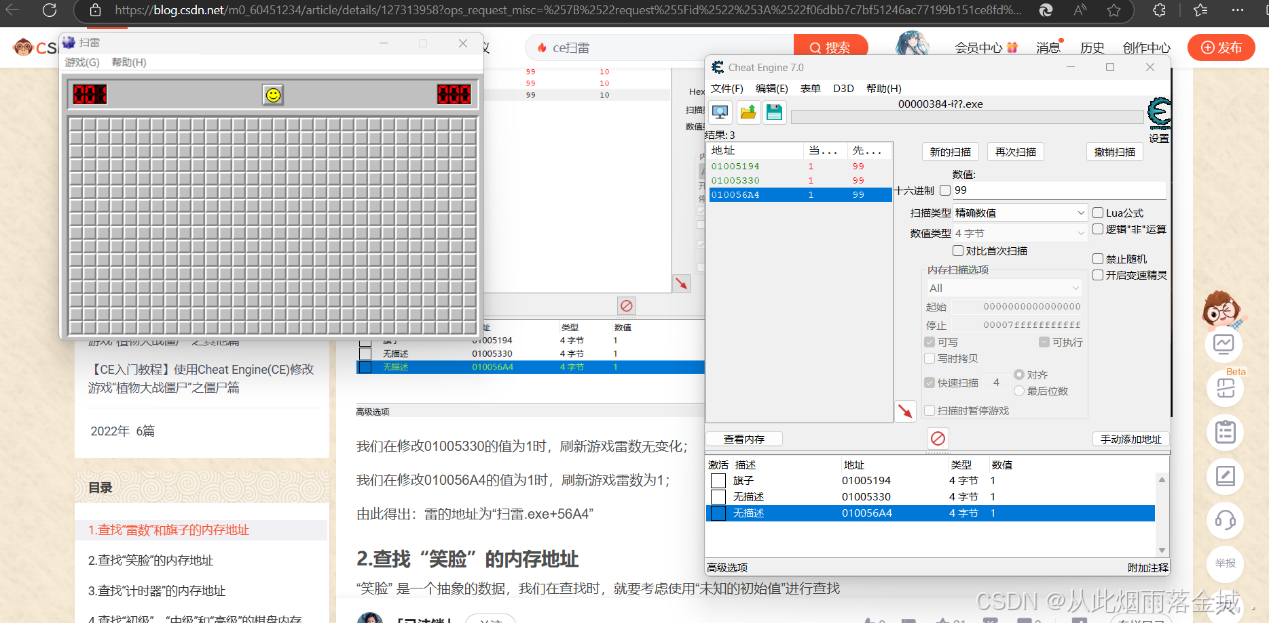Click CSDN sidebar customer service headset icon
Screen dimensions: 1269x623
[x=1224, y=520]
